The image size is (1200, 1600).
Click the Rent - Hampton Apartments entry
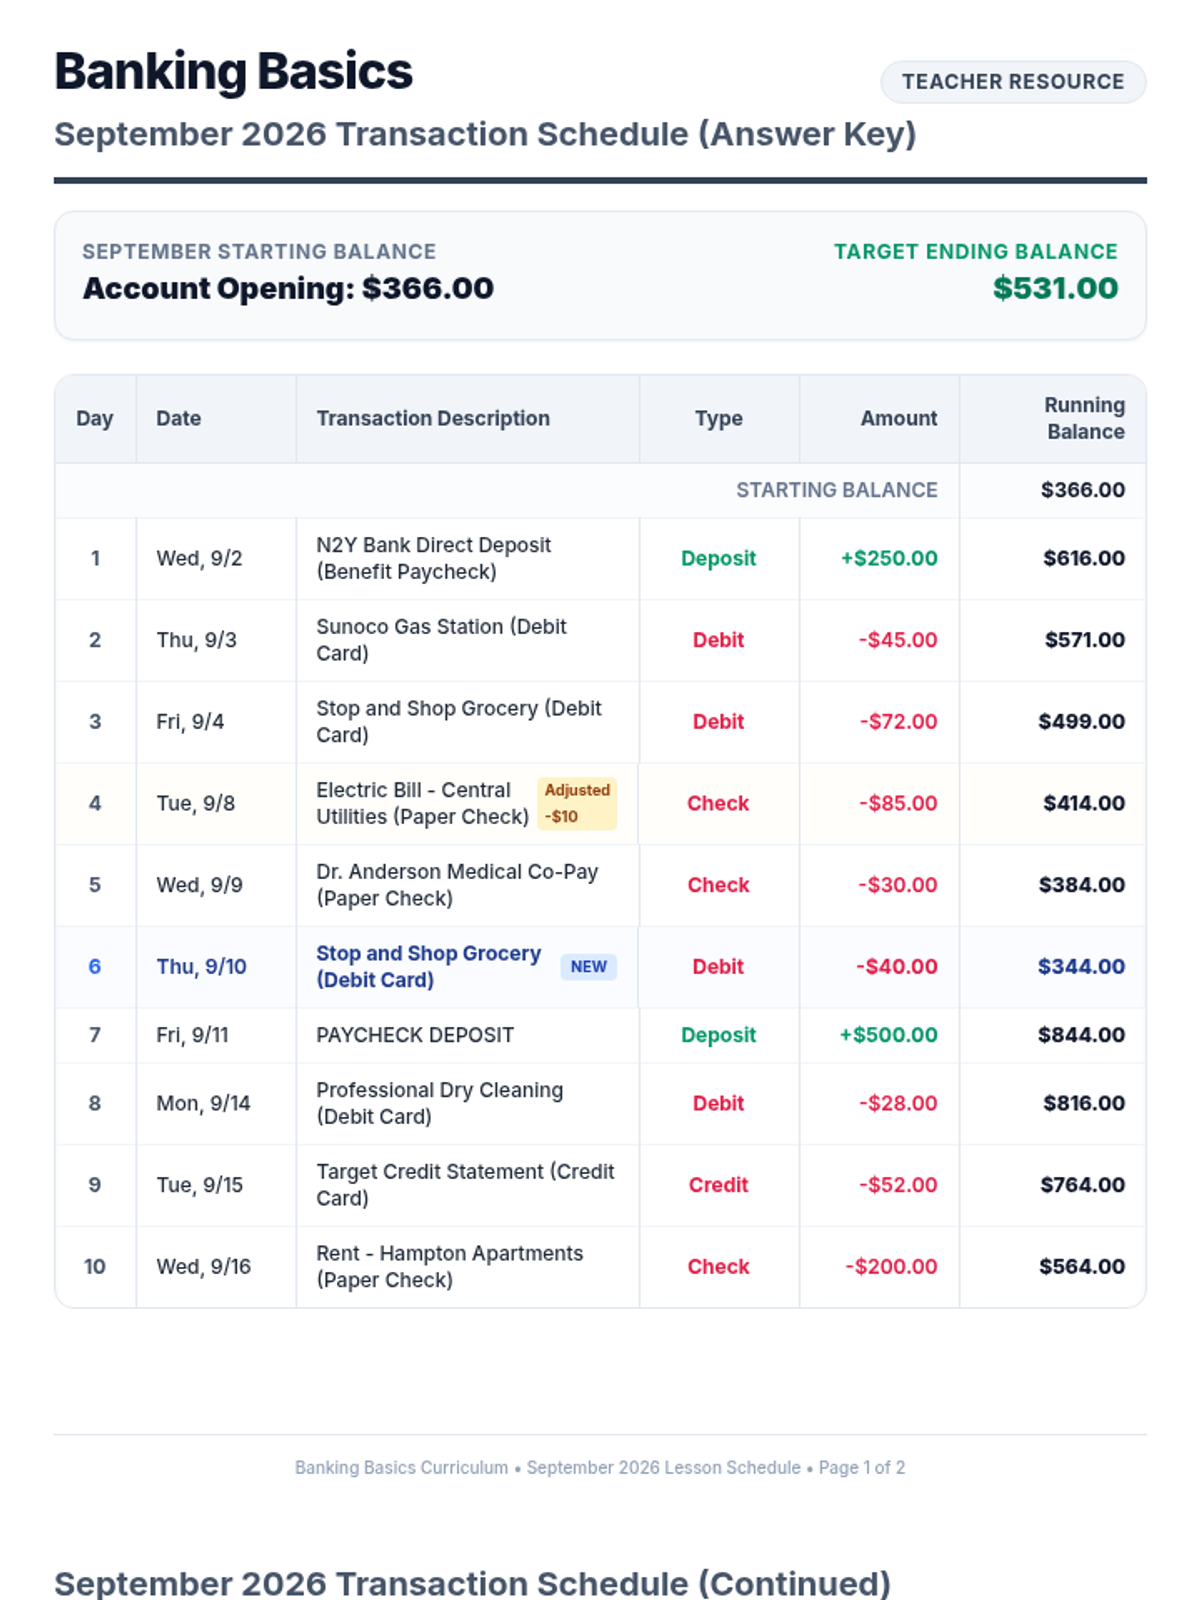click(x=449, y=1267)
